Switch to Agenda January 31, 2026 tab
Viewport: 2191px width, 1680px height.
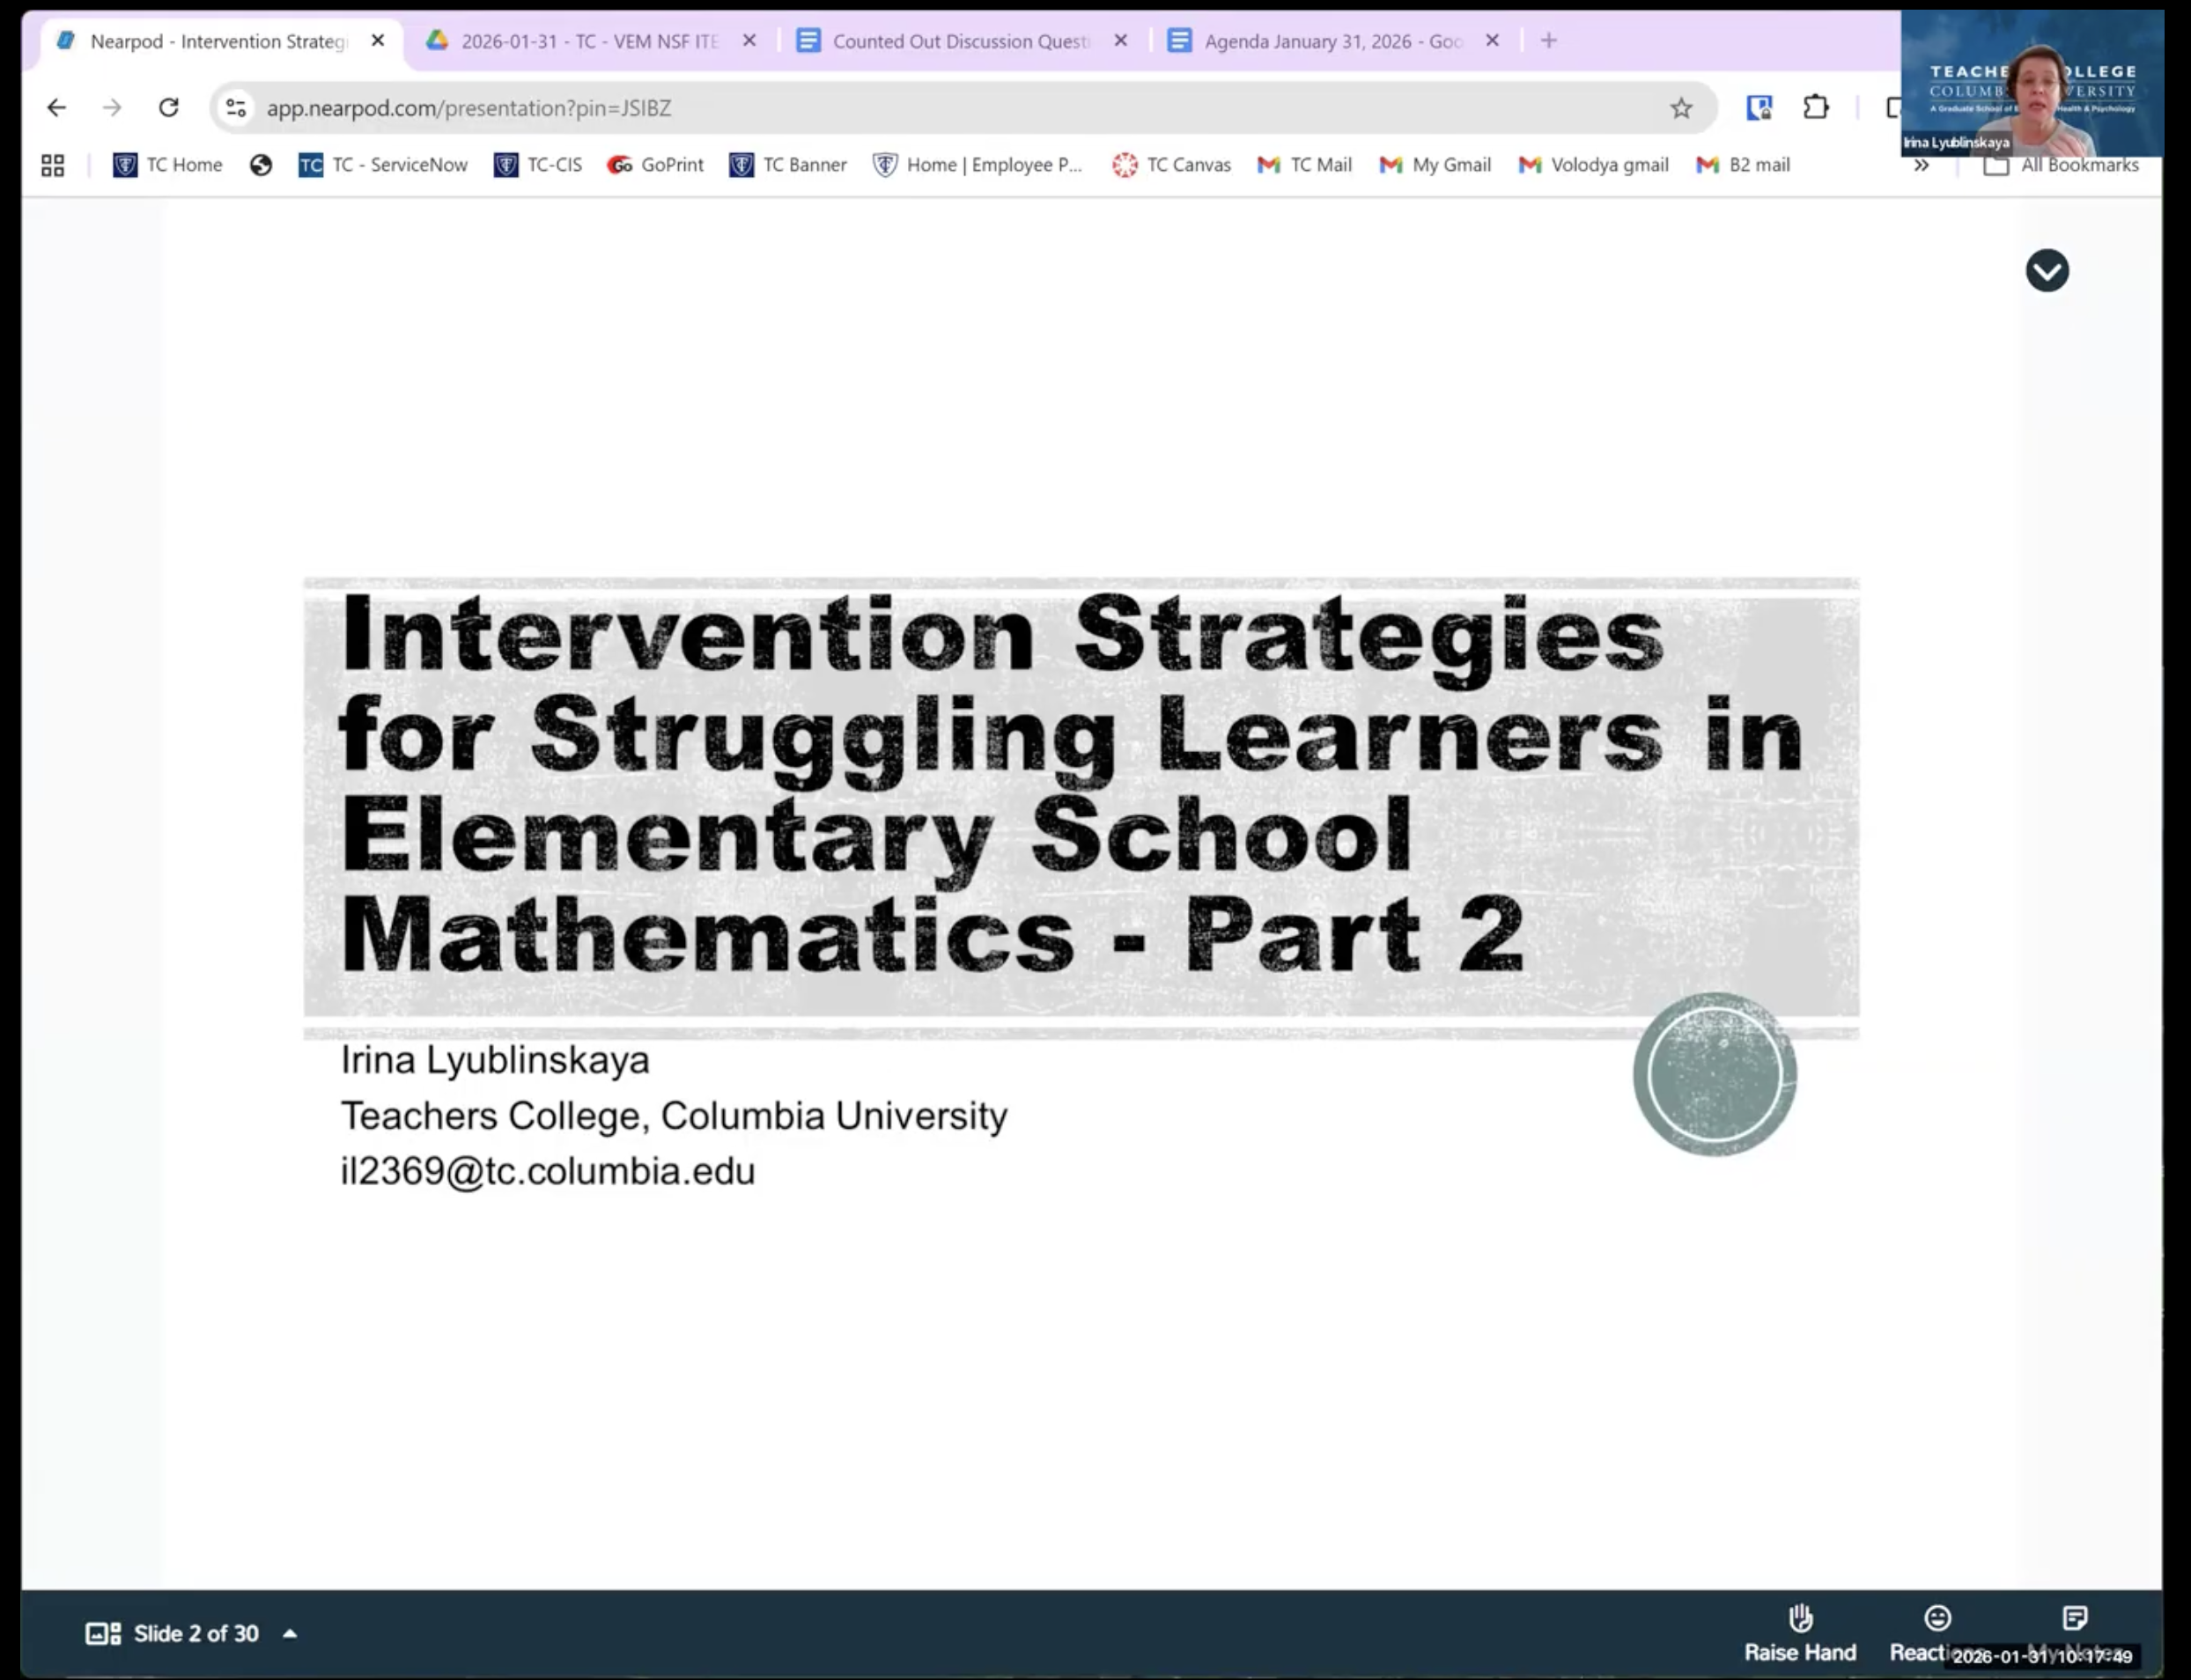tap(1331, 41)
